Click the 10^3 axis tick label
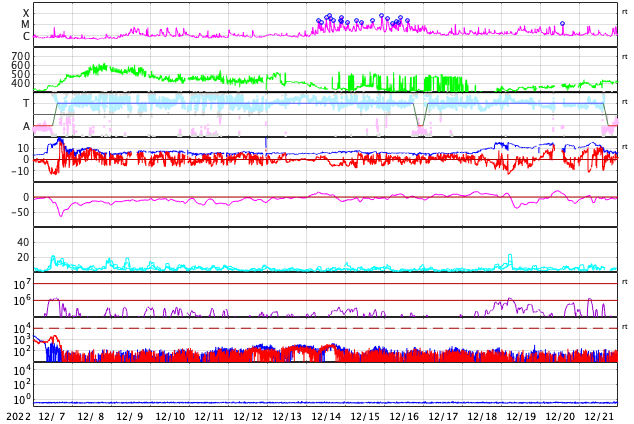This screenshot has width=634, height=424. tap(22, 340)
